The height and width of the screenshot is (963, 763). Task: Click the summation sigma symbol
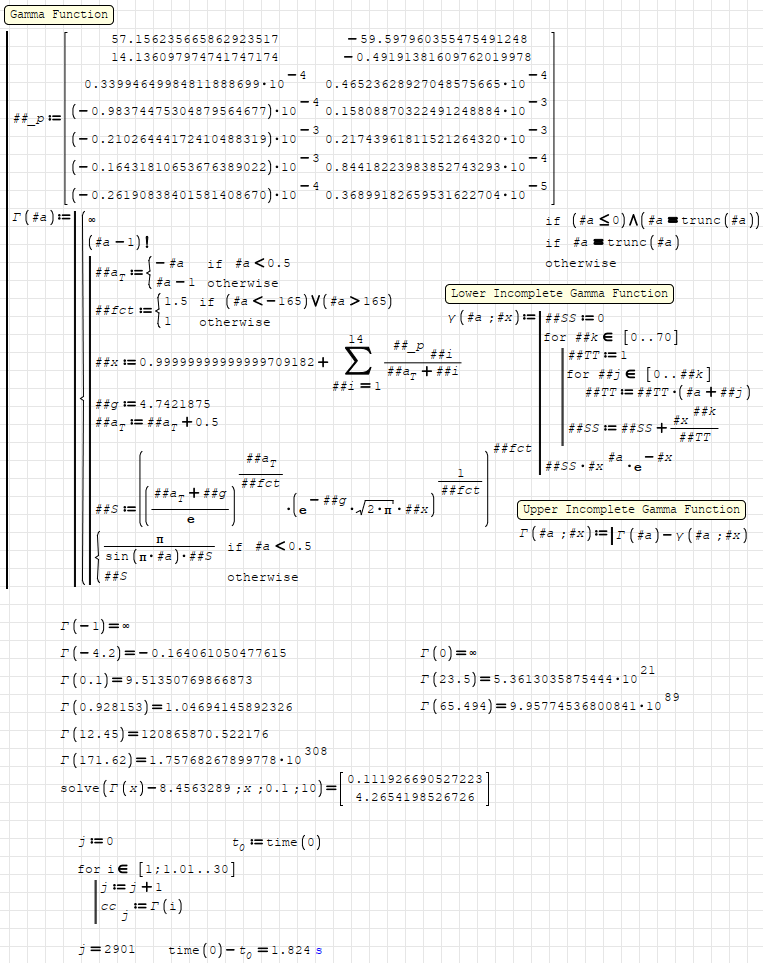point(360,362)
